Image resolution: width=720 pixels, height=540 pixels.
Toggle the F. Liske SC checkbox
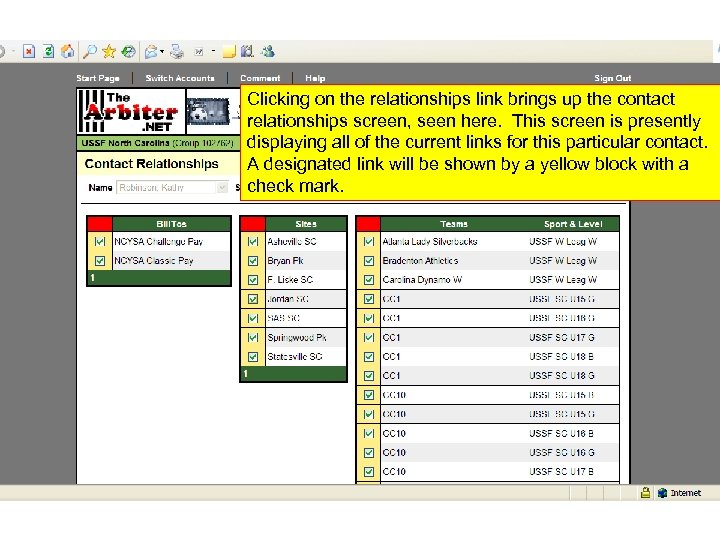(253, 280)
